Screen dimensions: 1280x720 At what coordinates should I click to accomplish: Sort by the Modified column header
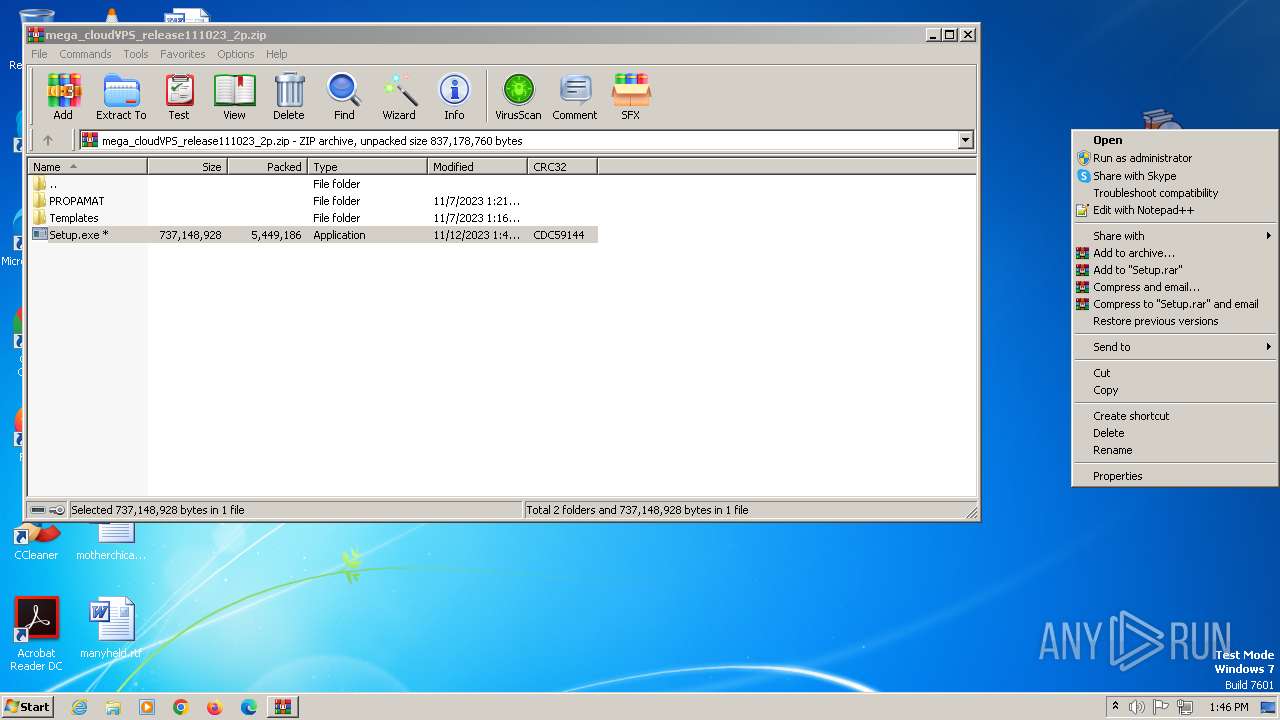click(x=478, y=167)
